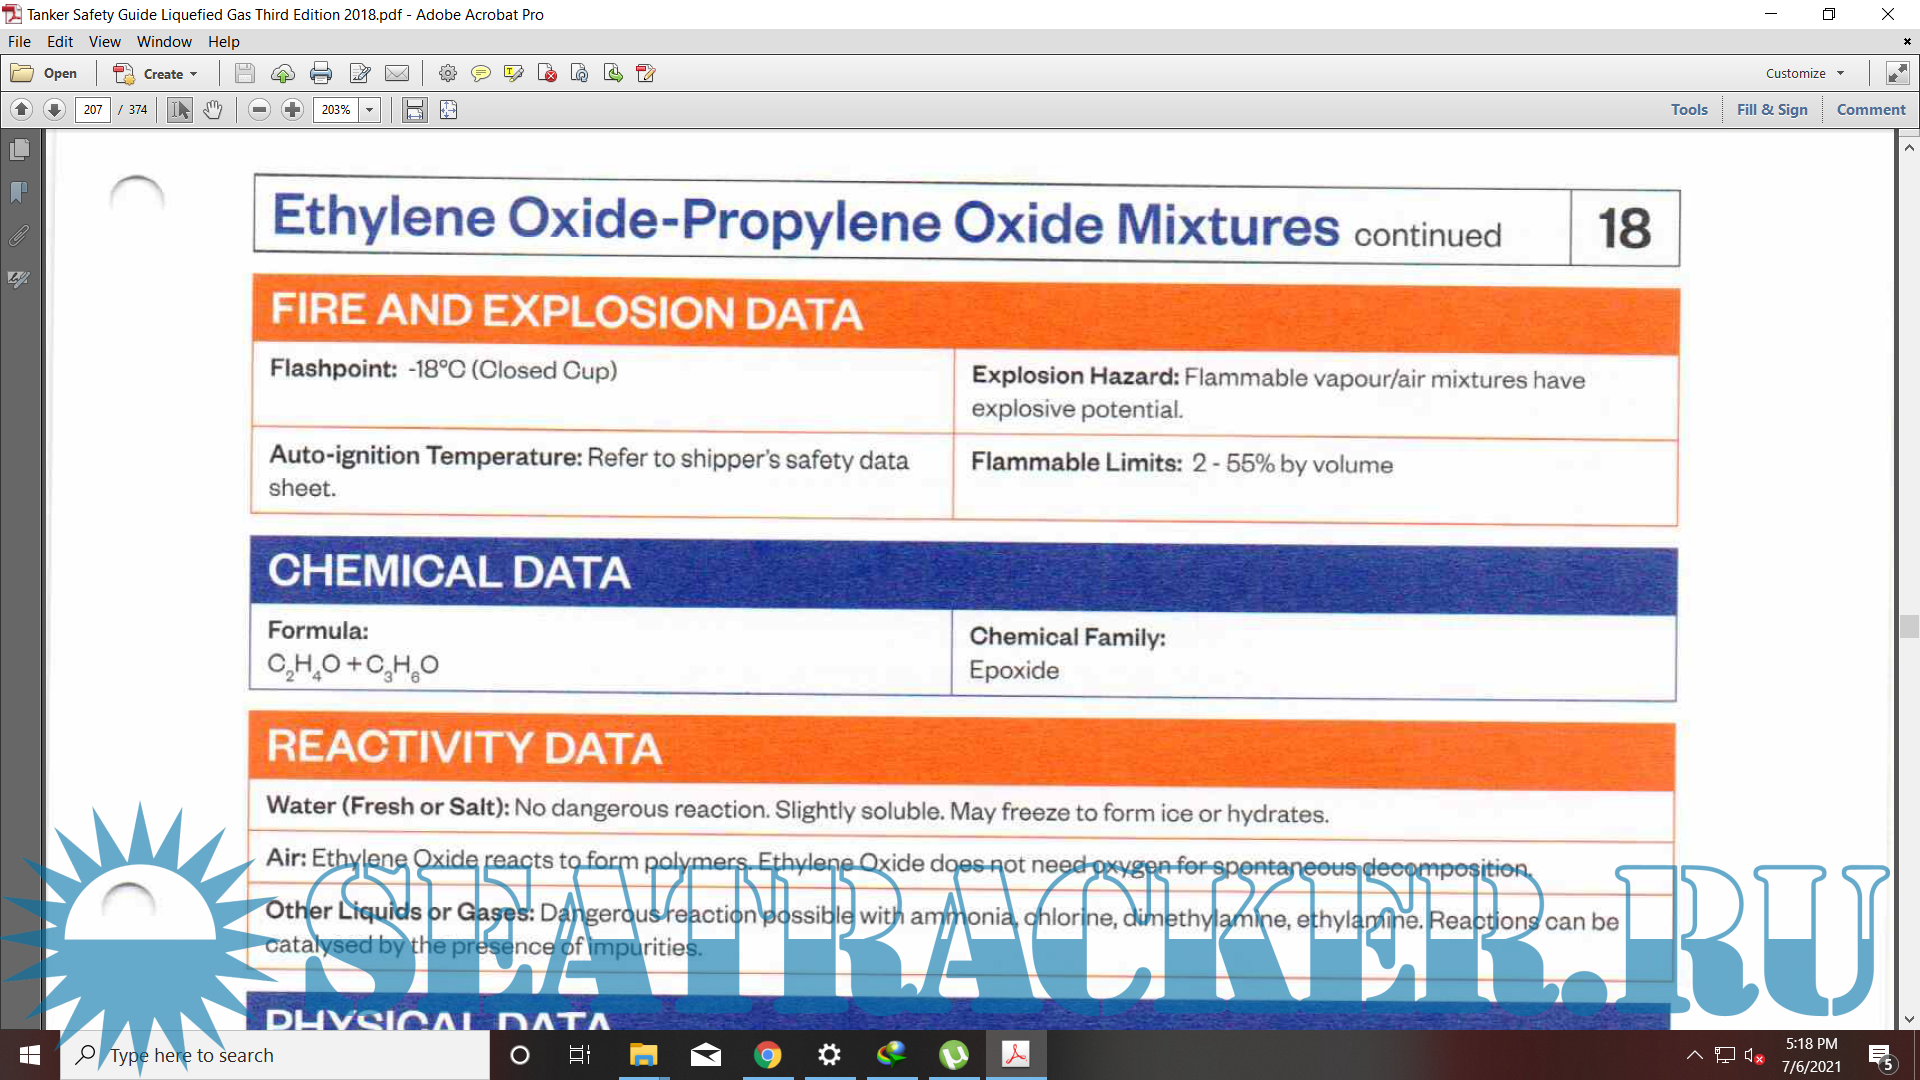1920x1080 pixels.
Task: Open the Page Thumbnails side panel
Action: tap(19, 150)
